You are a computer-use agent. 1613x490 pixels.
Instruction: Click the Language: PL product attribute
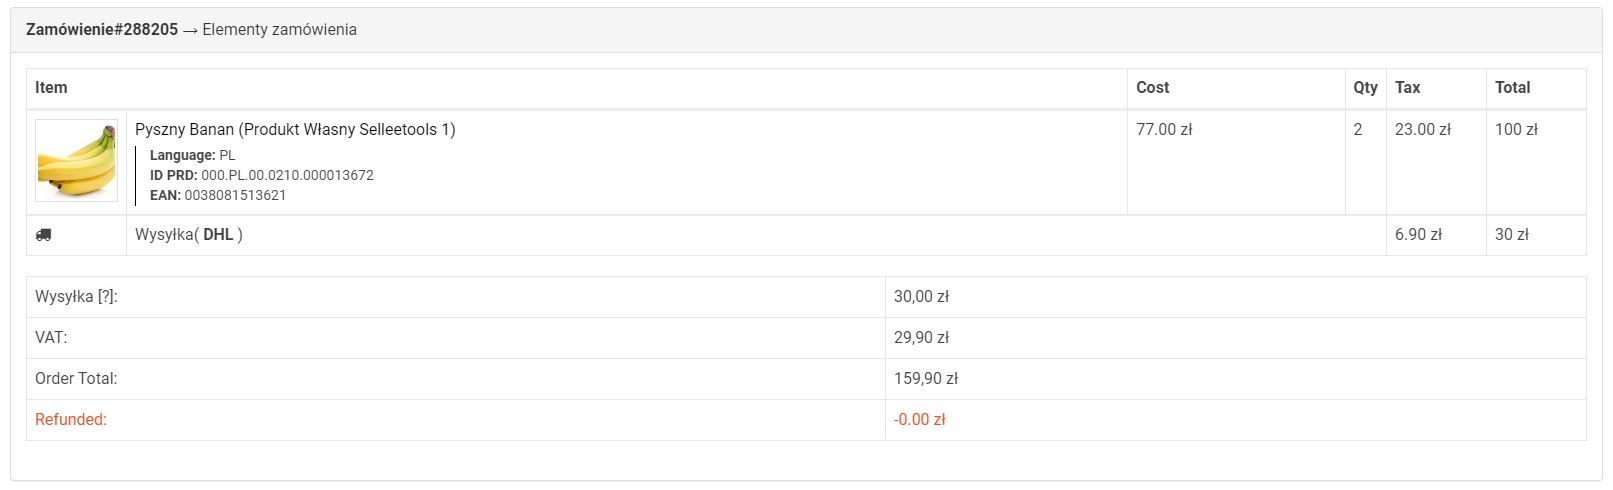click(192, 155)
